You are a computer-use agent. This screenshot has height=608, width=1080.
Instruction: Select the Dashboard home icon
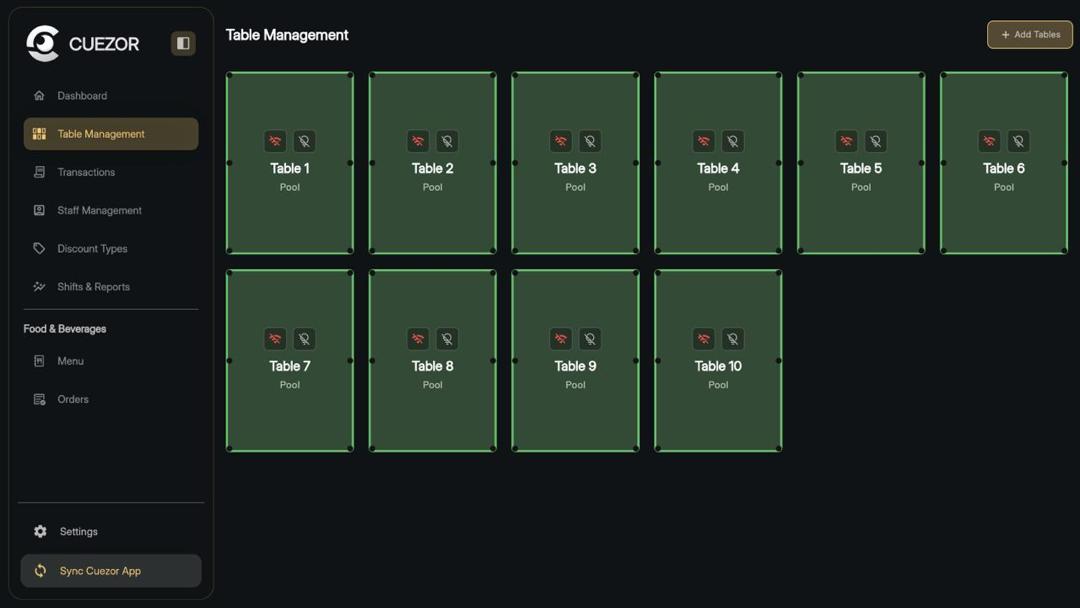pos(39,95)
